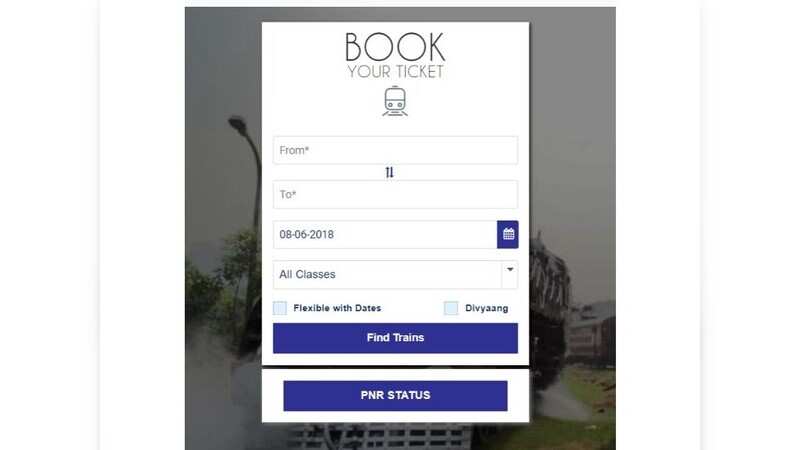Check the PNR STATUS button
The image size is (800, 450).
[395, 395]
